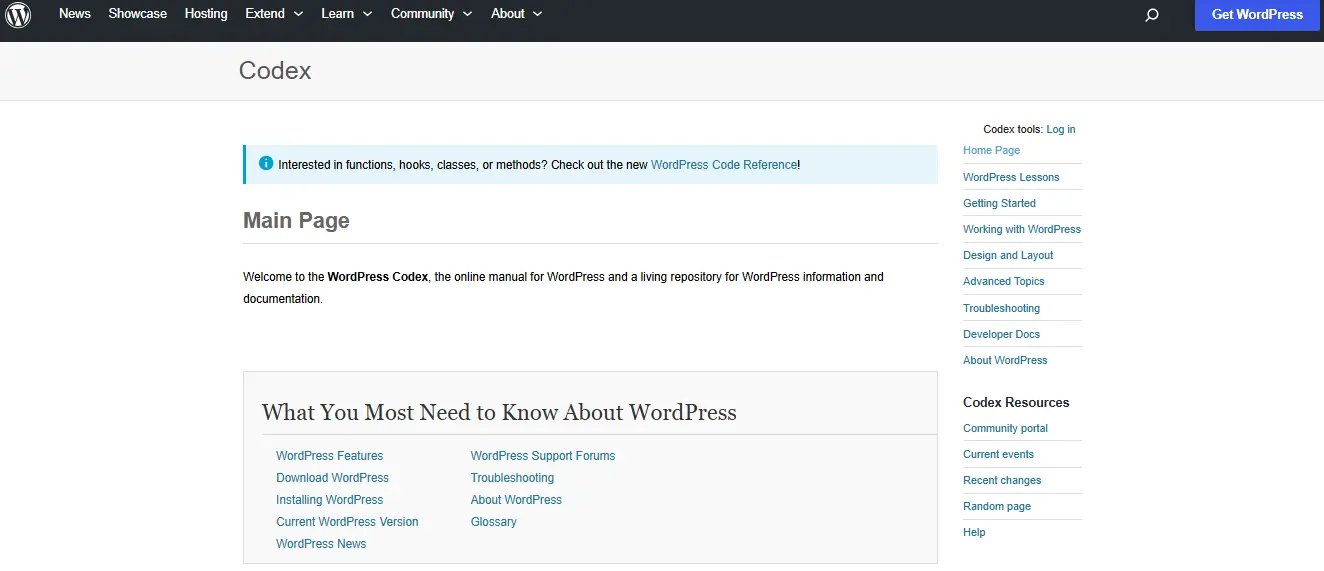Click the WordPress logo icon
The image size is (1324, 571).
[18, 14]
